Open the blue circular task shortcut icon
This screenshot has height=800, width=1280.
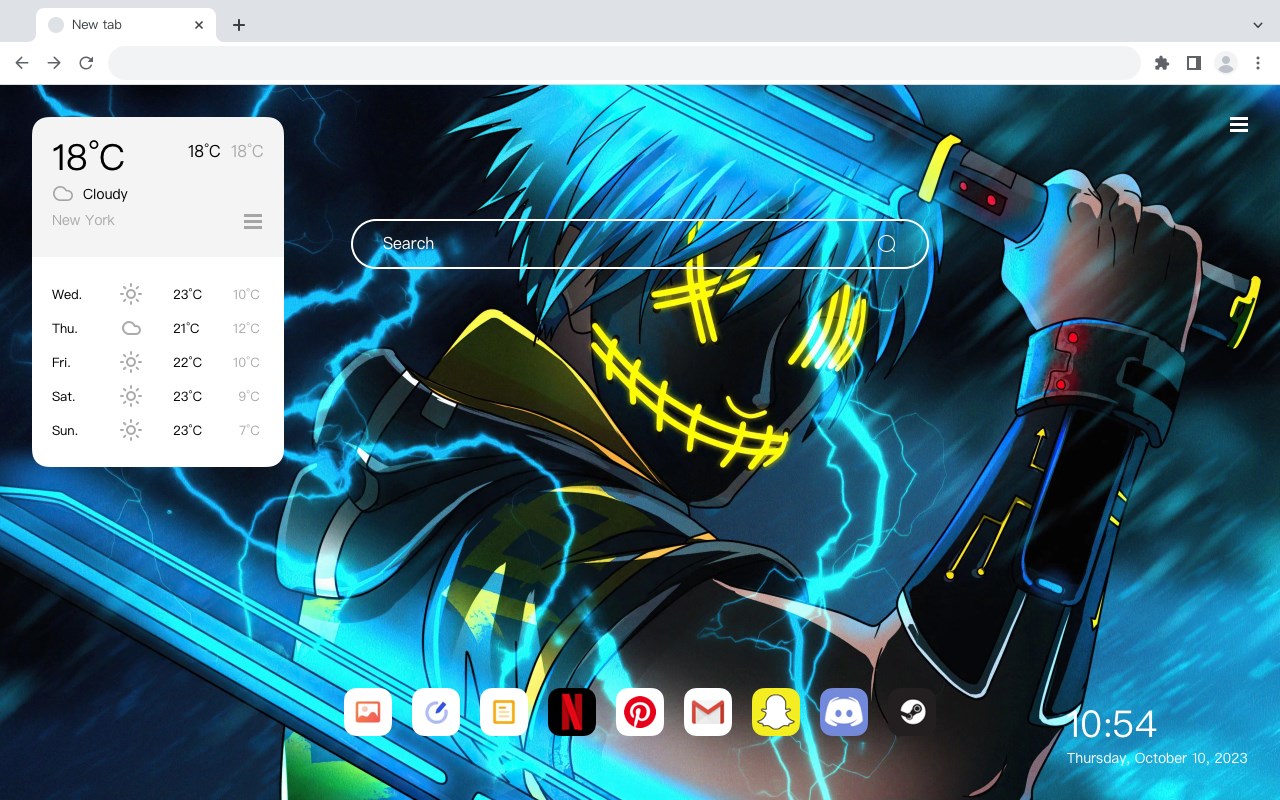point(436,712)
